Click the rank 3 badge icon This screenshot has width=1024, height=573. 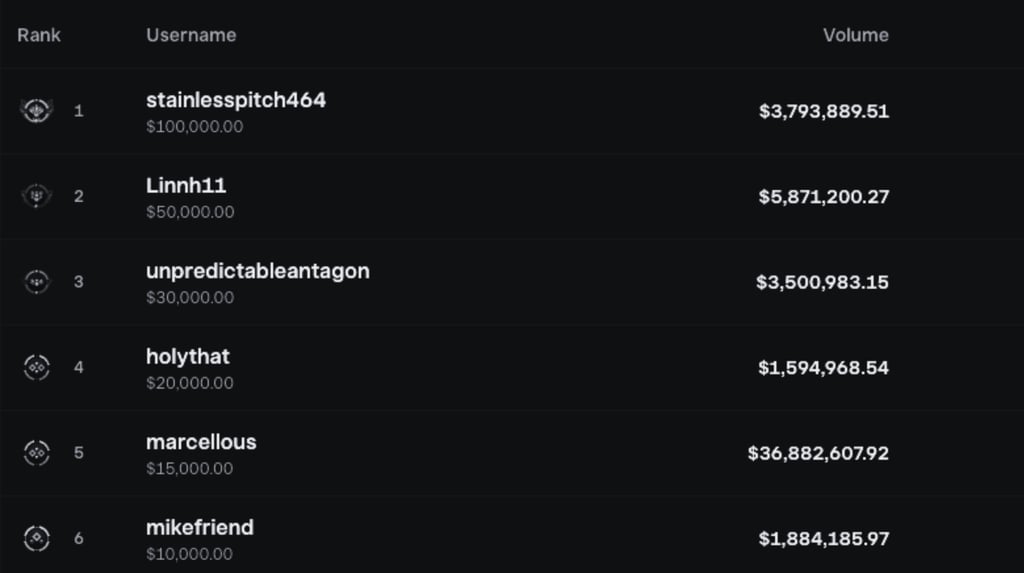pyautogui.click(x=37, y=282)
